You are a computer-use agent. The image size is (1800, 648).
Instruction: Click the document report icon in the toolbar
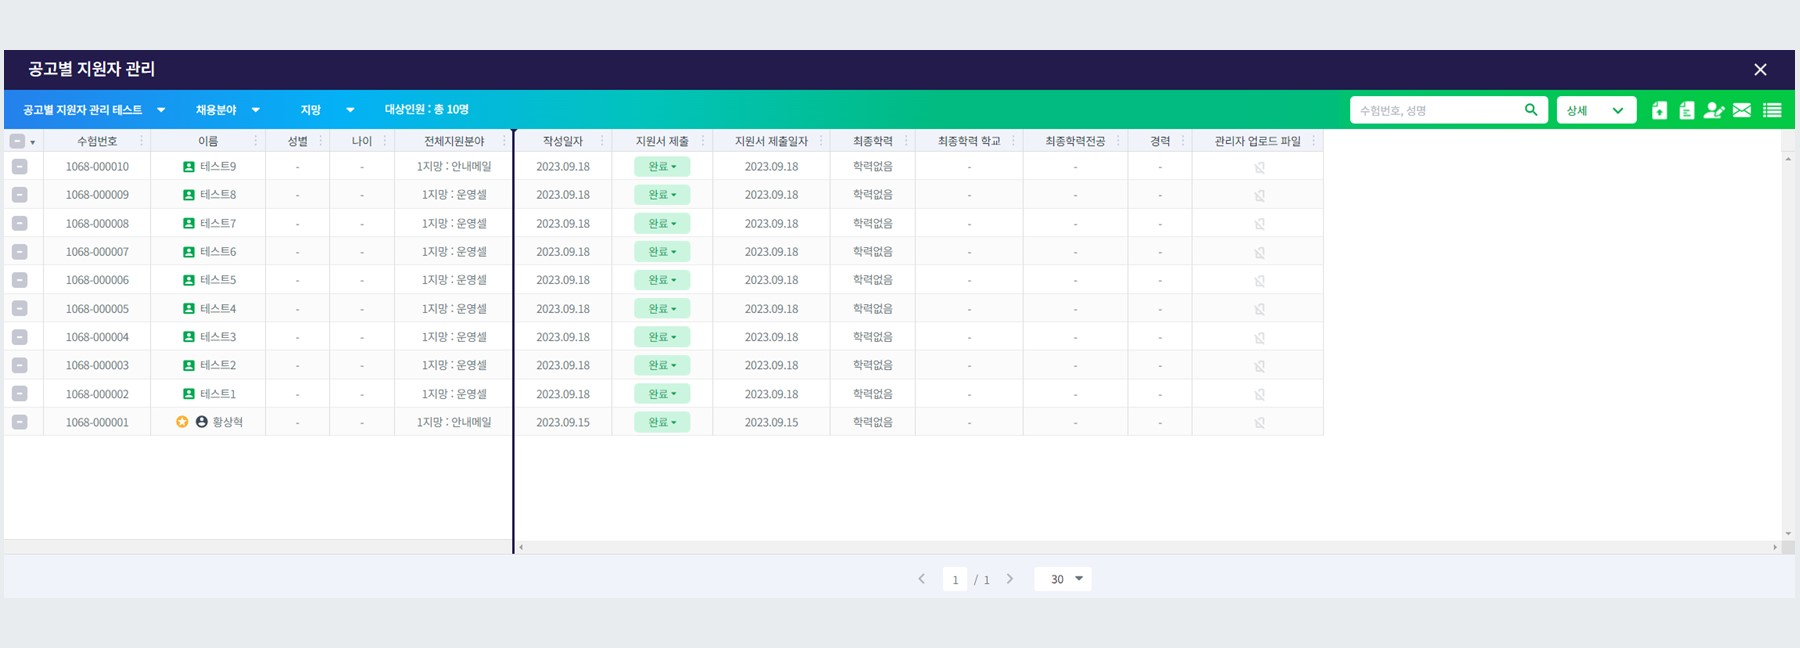[x=1686, y=110]
